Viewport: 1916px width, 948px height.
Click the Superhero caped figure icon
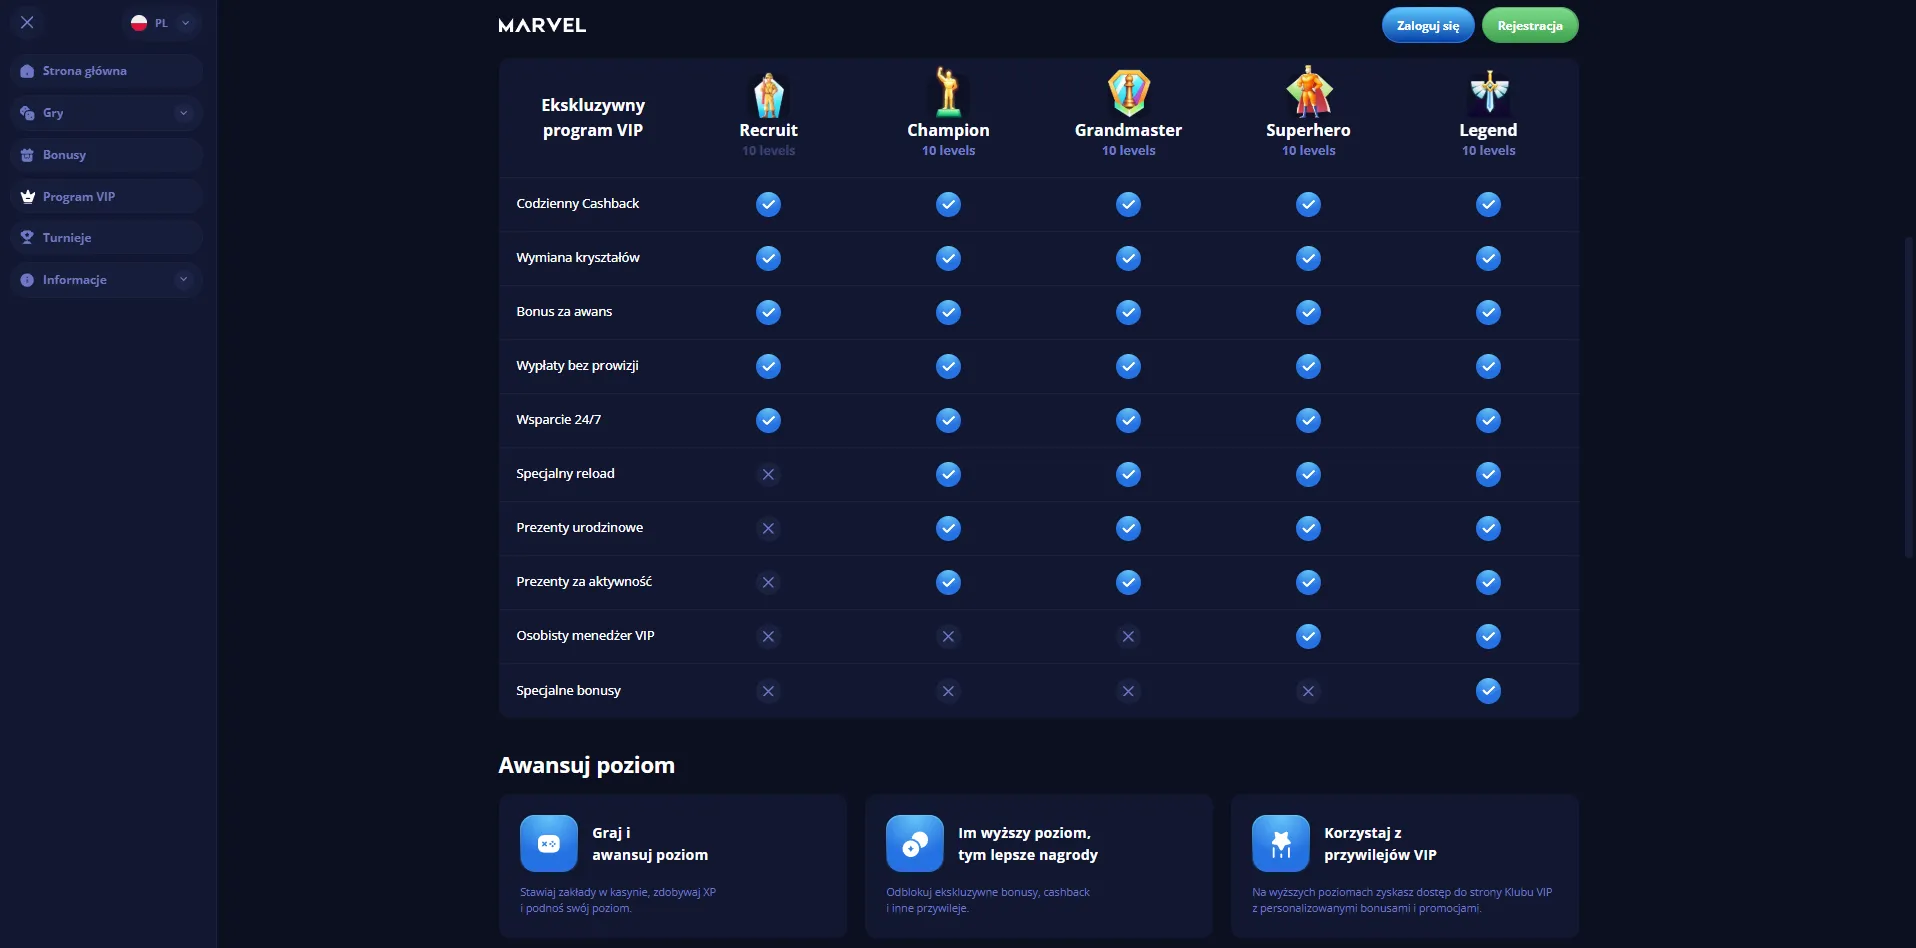pos(1308,92)
